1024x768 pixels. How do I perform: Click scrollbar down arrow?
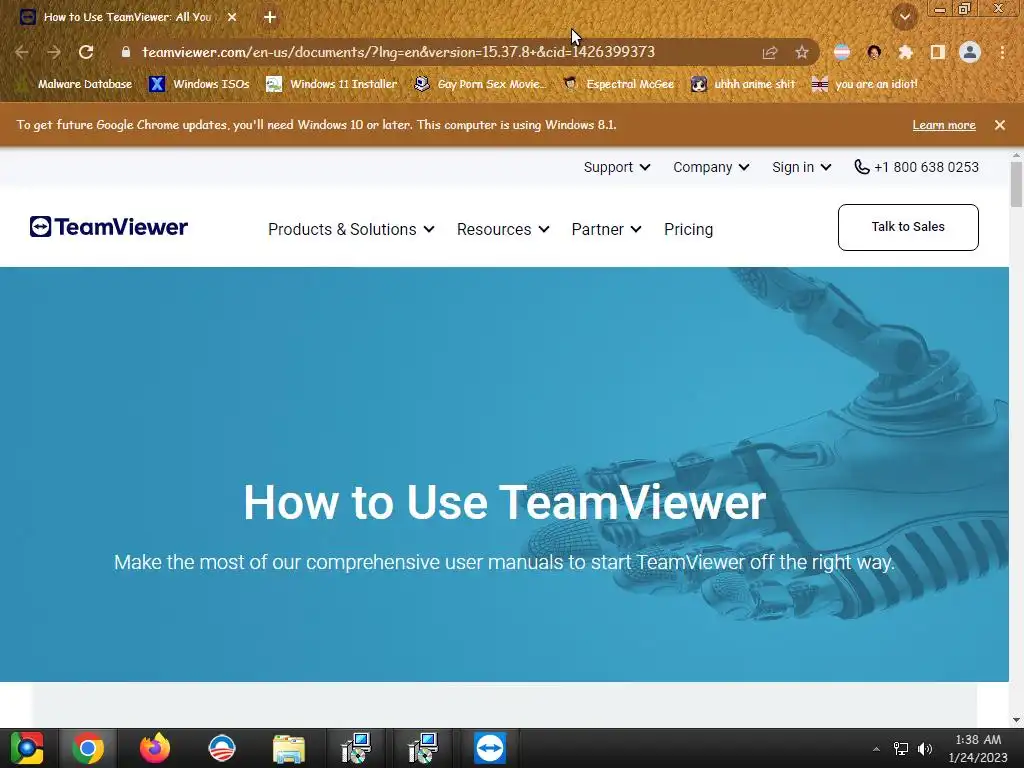1016,720
